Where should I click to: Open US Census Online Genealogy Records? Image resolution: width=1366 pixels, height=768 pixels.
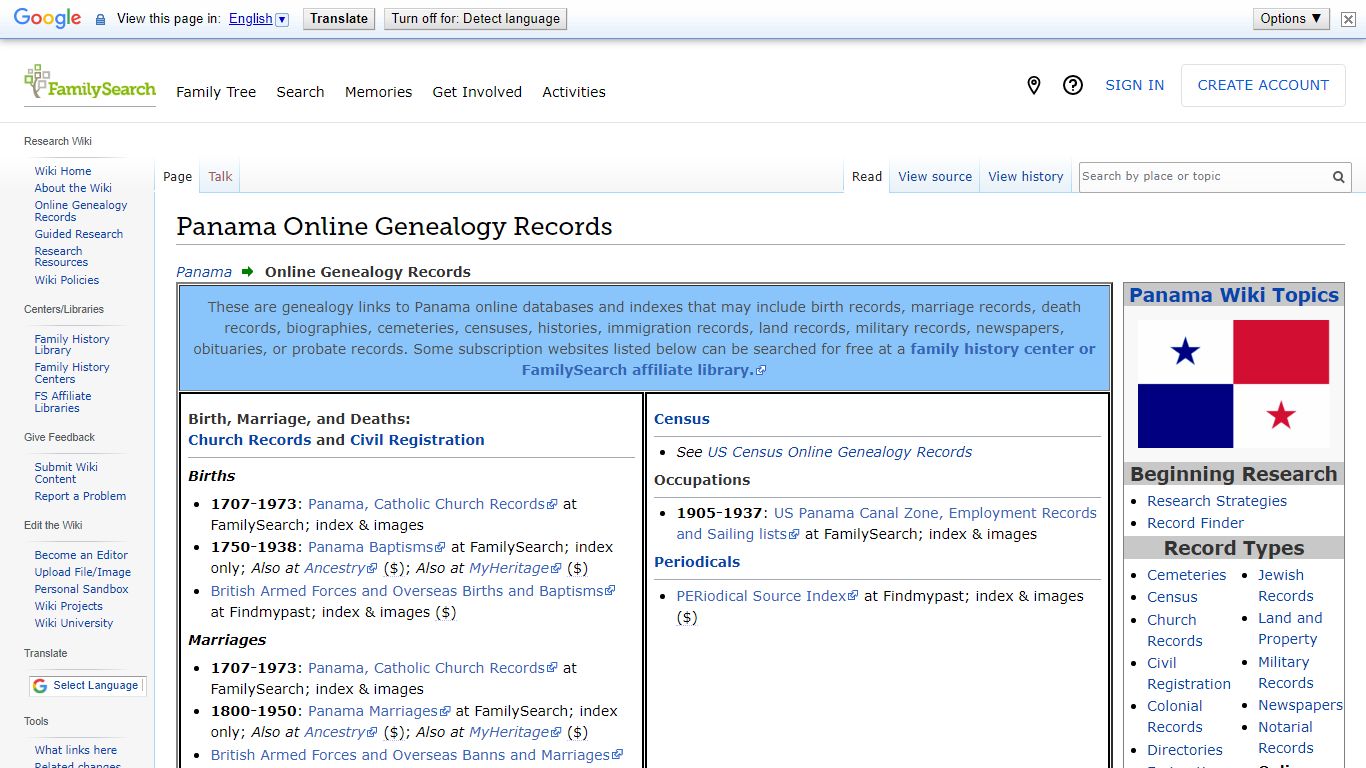point(840,452)
